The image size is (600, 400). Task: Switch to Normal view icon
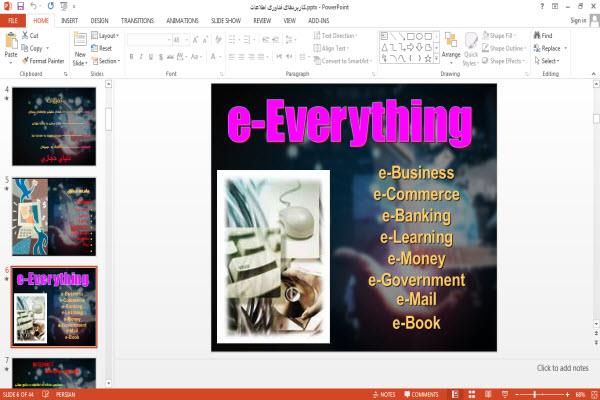(x=455, y=394)
